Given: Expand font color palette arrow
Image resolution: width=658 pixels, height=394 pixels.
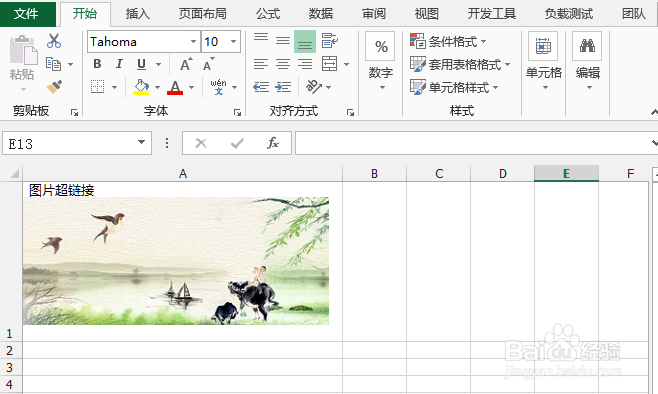Looking at the screenshot, I should point(191,87).
